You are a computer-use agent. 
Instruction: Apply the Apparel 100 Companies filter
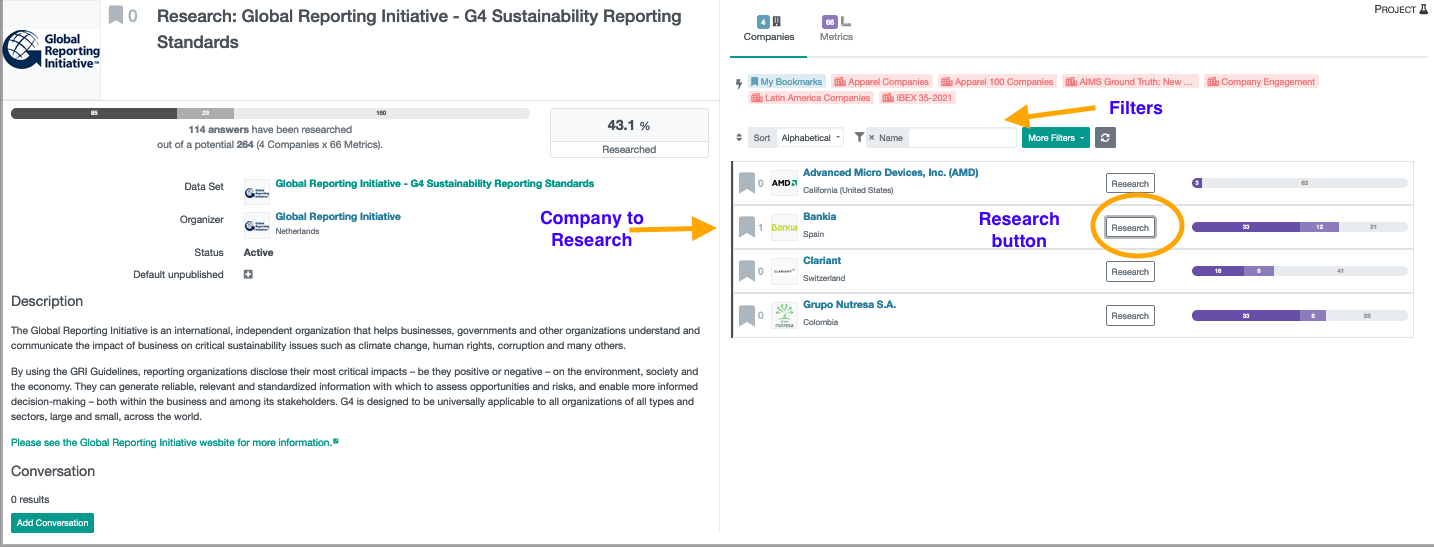[x=997, y=82]
